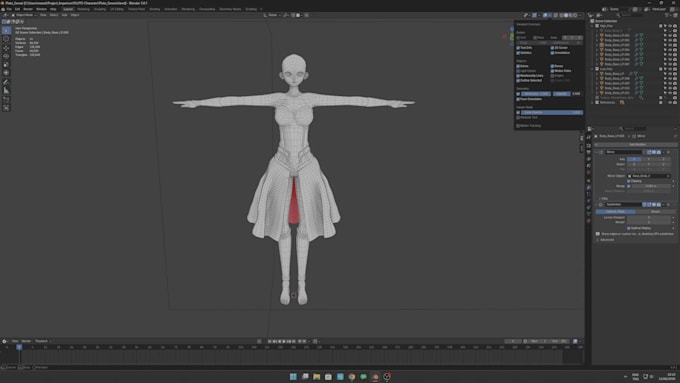This screenshot has height=383, width=680.
Task: Switch viewport to solid shading
Action: coord(566,15)
